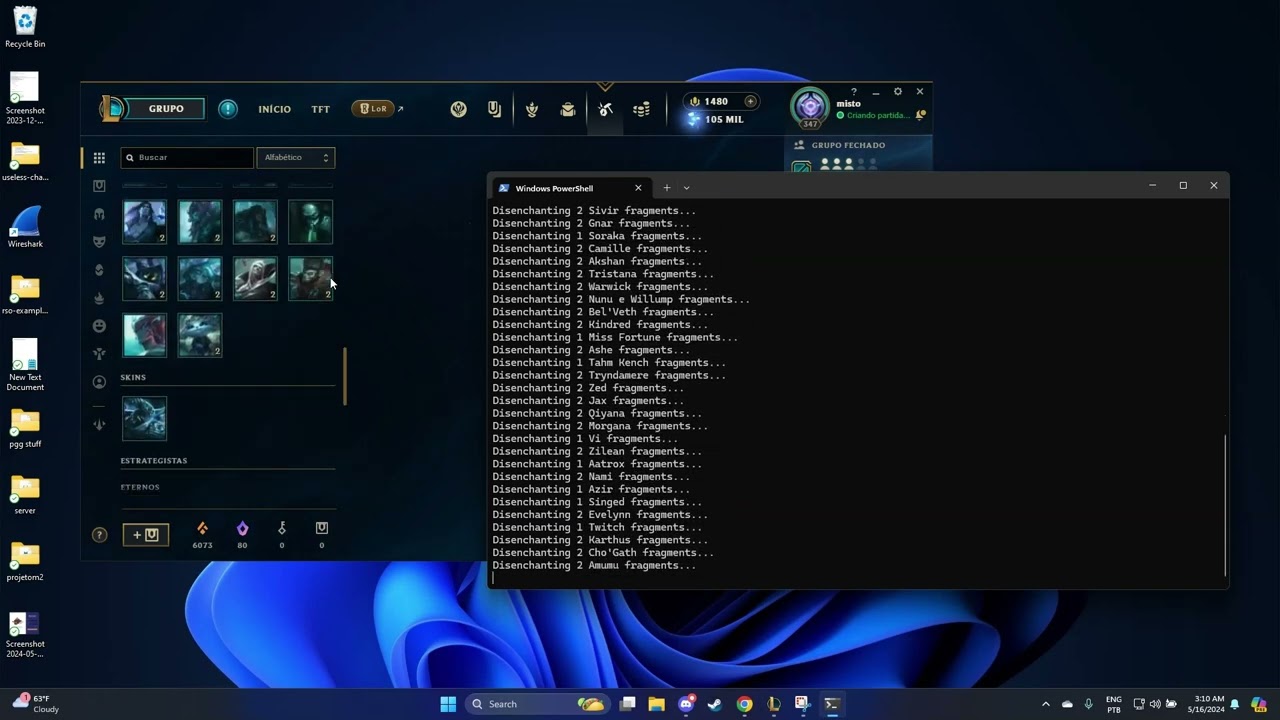Show hidden system tray icons chevron
This screenshot has height=720, width=1280.
[1046, 704]
